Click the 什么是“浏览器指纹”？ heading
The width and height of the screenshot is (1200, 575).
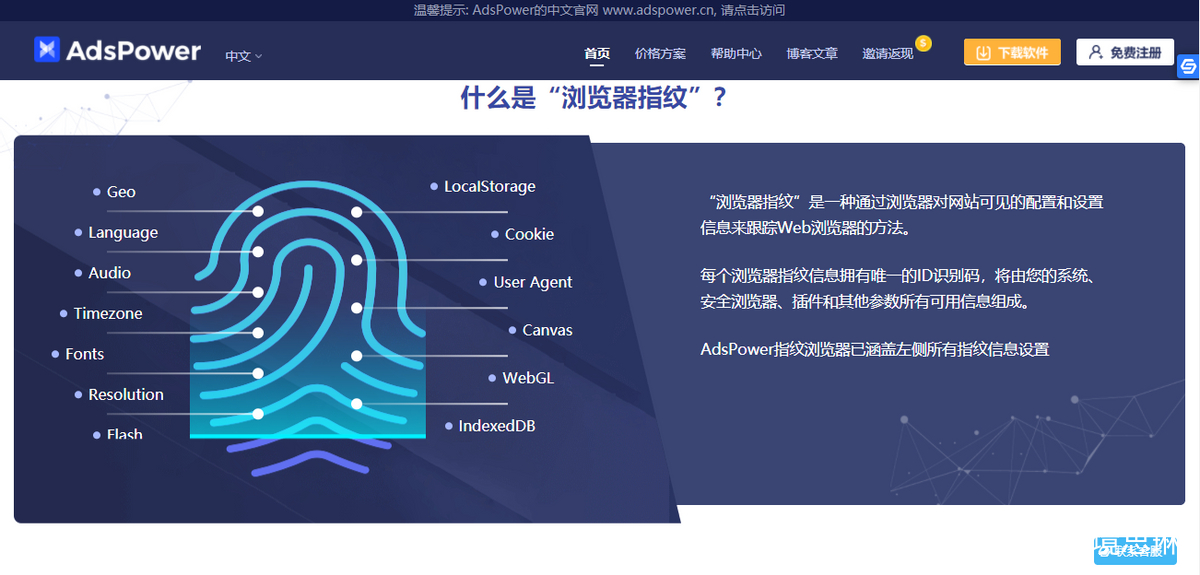click(x=594, y=98)
